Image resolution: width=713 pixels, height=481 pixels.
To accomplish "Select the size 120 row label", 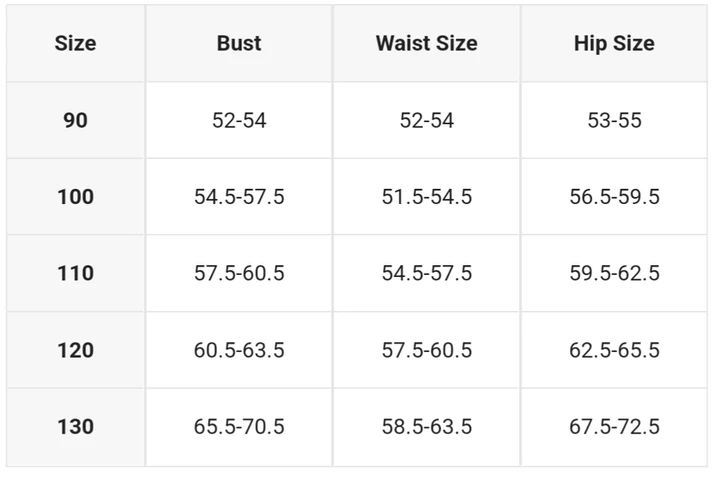I will 75,350.
